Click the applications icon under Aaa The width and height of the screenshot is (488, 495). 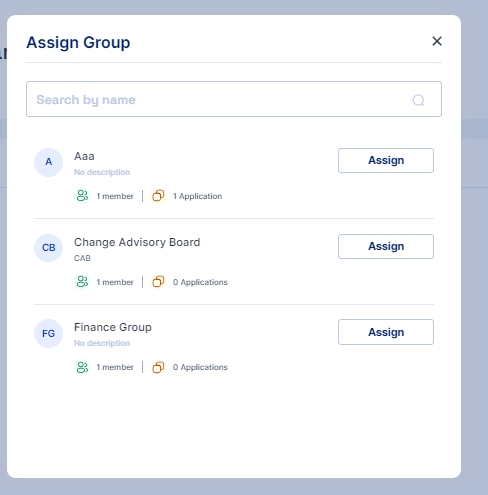[x=158, y=196]
